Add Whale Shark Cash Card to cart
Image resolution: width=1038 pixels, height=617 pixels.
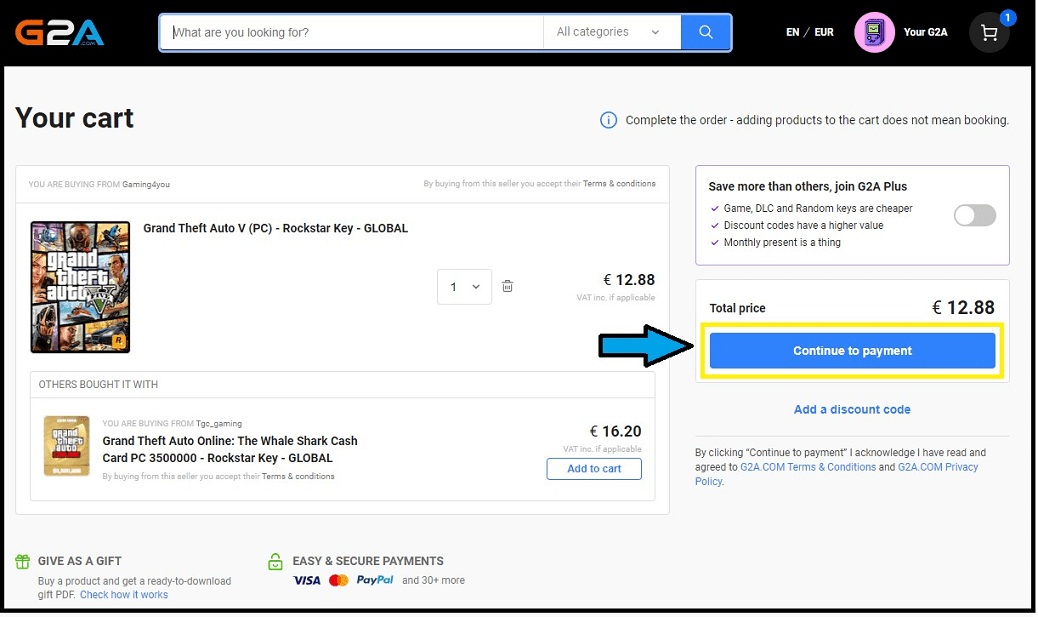594,469
